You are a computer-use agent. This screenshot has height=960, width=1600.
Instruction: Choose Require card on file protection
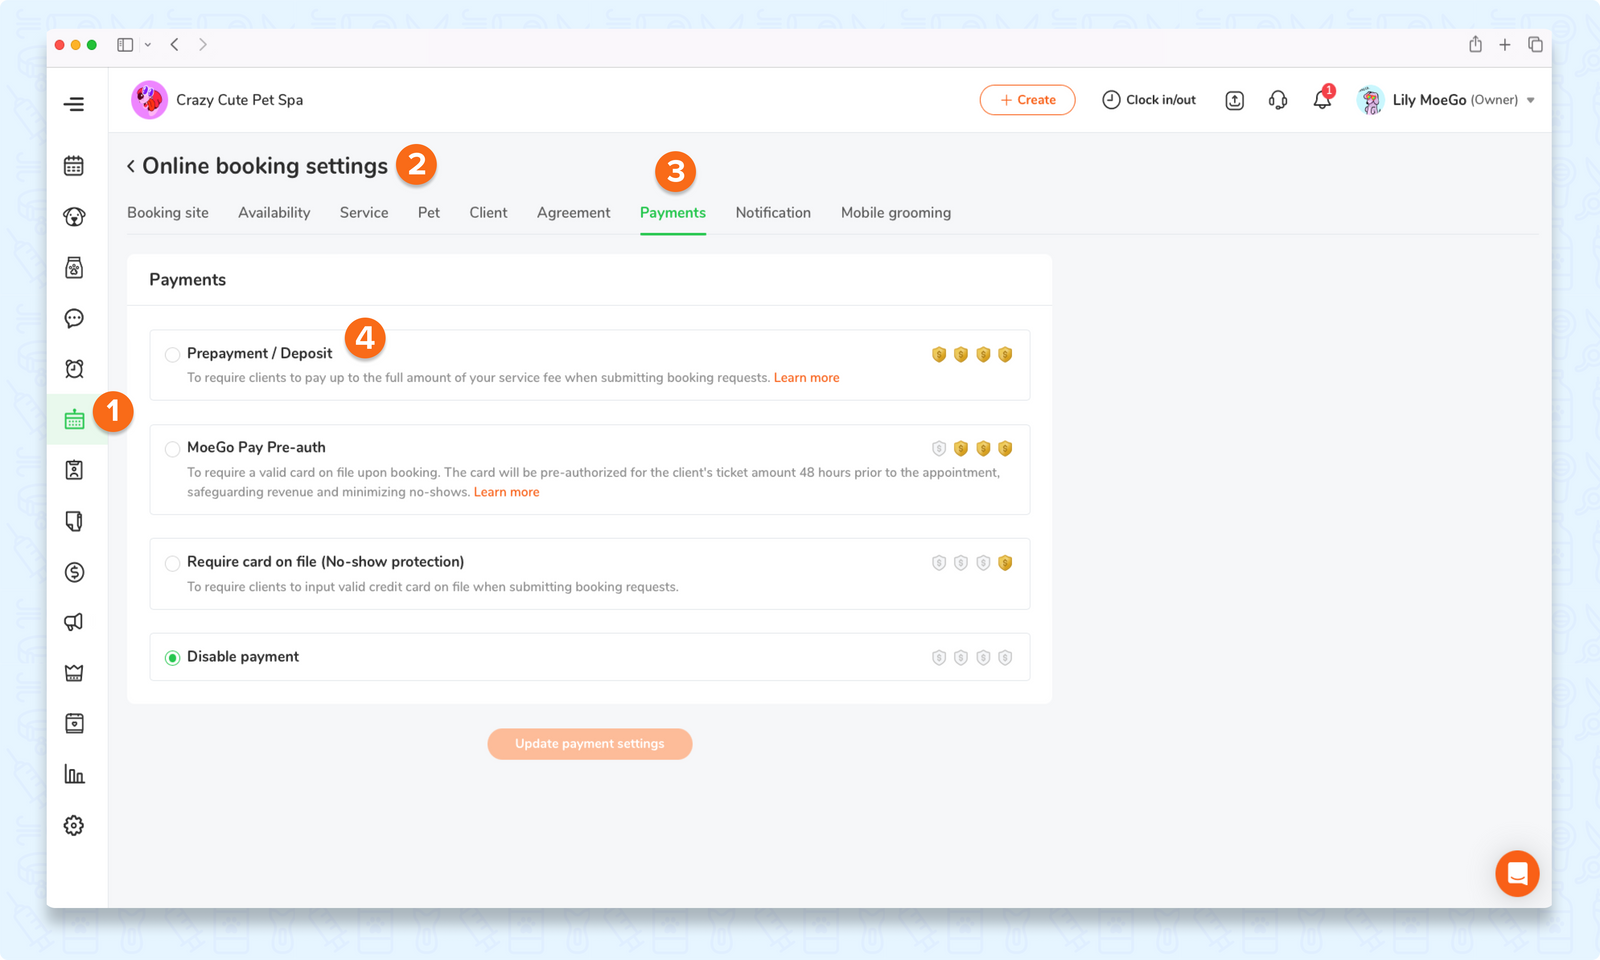(172, 563)
